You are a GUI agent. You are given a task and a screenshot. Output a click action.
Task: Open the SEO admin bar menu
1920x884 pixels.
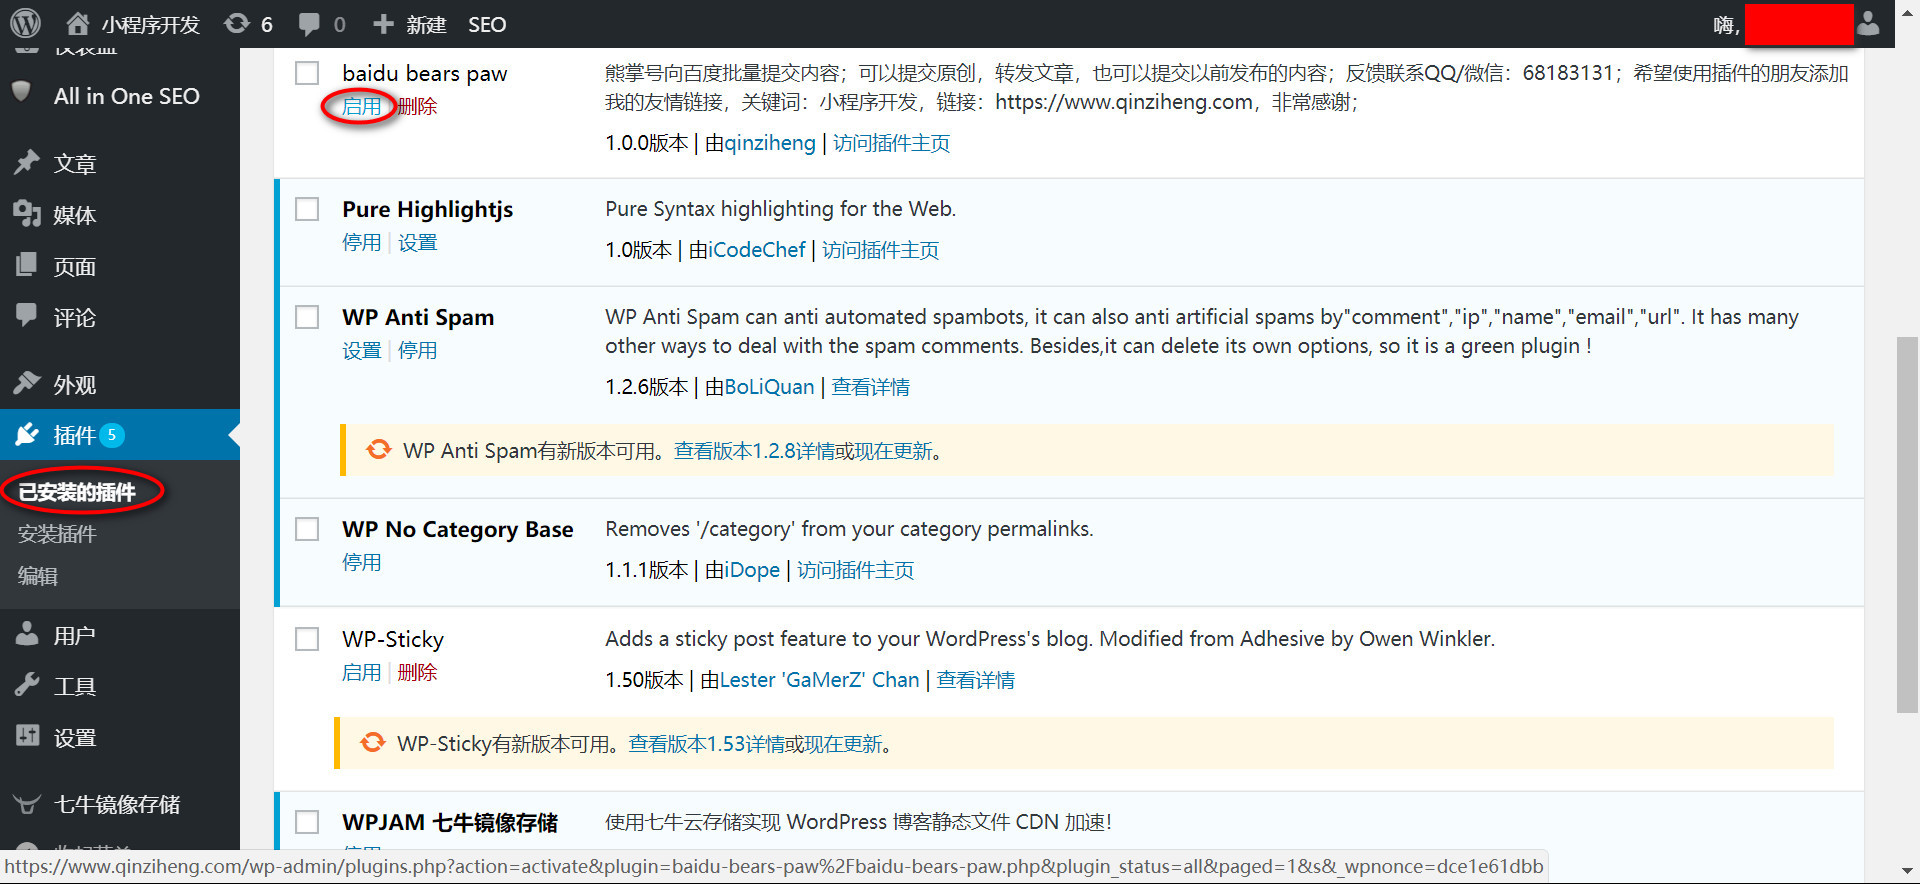487,24
